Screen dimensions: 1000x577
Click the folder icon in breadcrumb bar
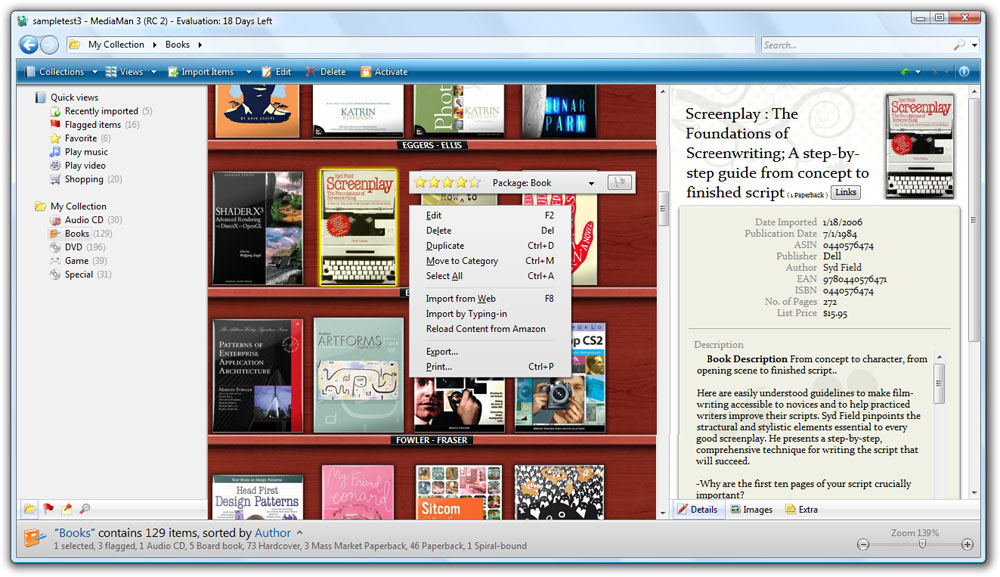point(75,45)
